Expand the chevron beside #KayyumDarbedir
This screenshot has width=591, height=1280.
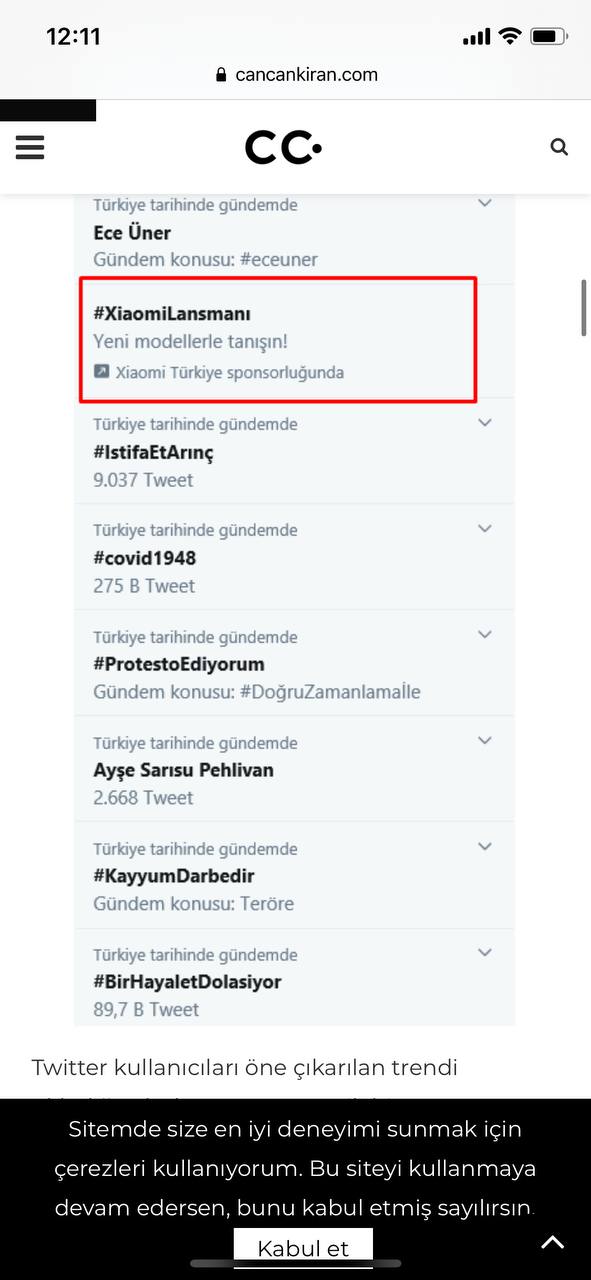pos(485,847)
